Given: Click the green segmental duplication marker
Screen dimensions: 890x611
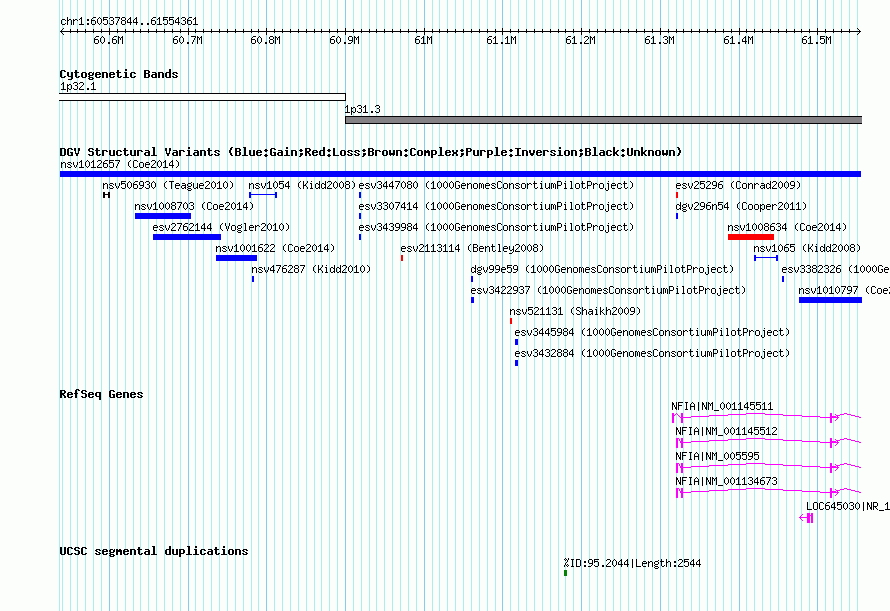Looking at the screenshot, I should coord(565,574).
